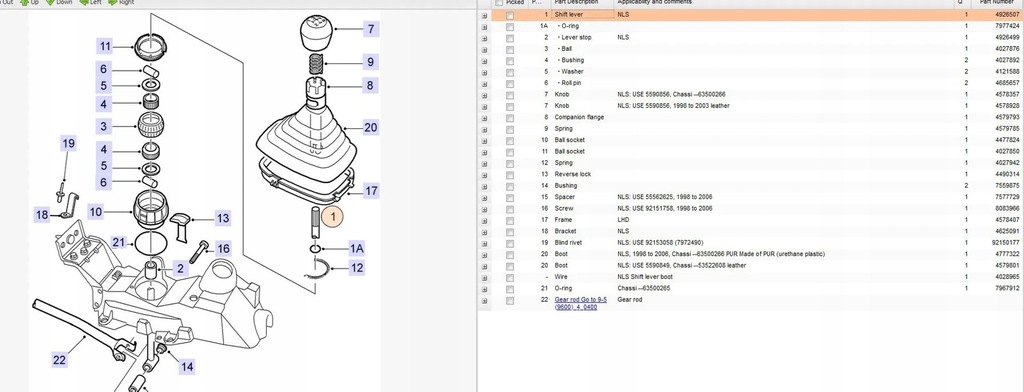Tick the Picked checkbox in the table header
The width and height of the screenshot is (1024, 392).
(499, 3)
